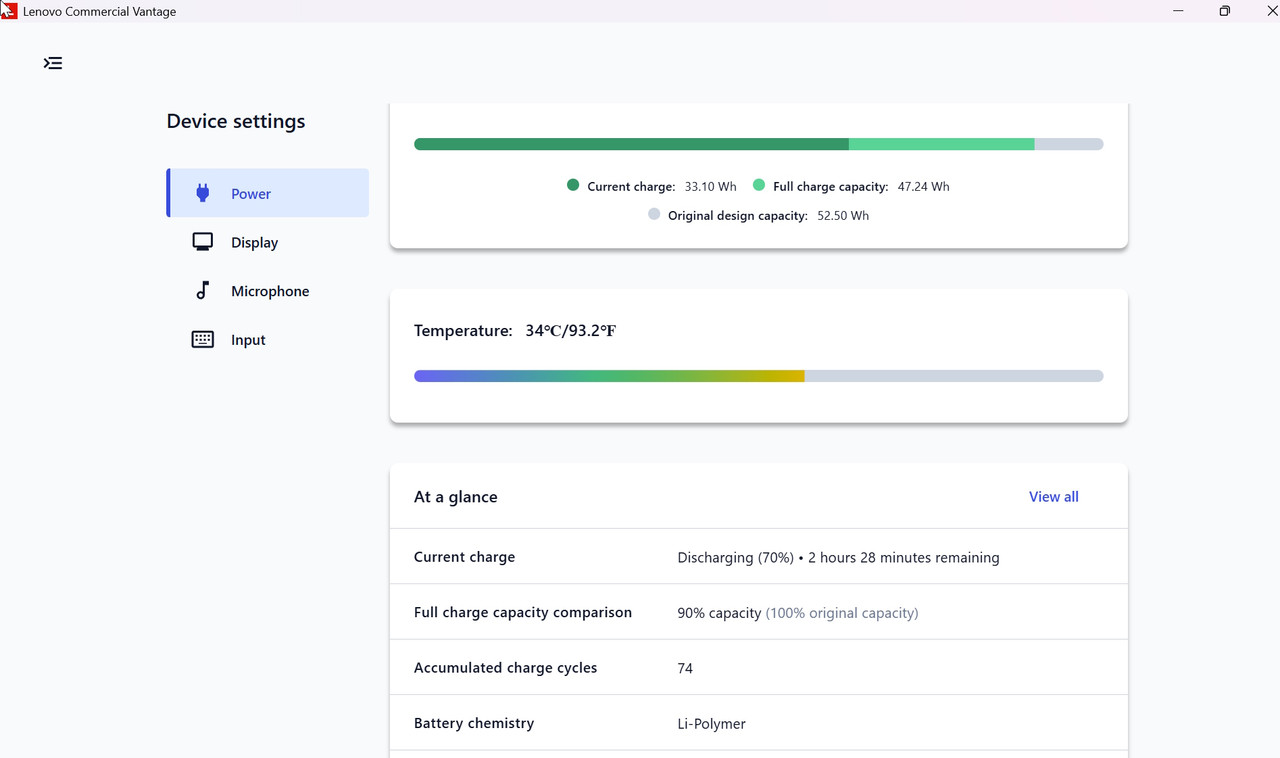Click the dark green Current charge dot
Image resolution: width=1280 pixels, height=758 pixels.
[x=573, y=185]
